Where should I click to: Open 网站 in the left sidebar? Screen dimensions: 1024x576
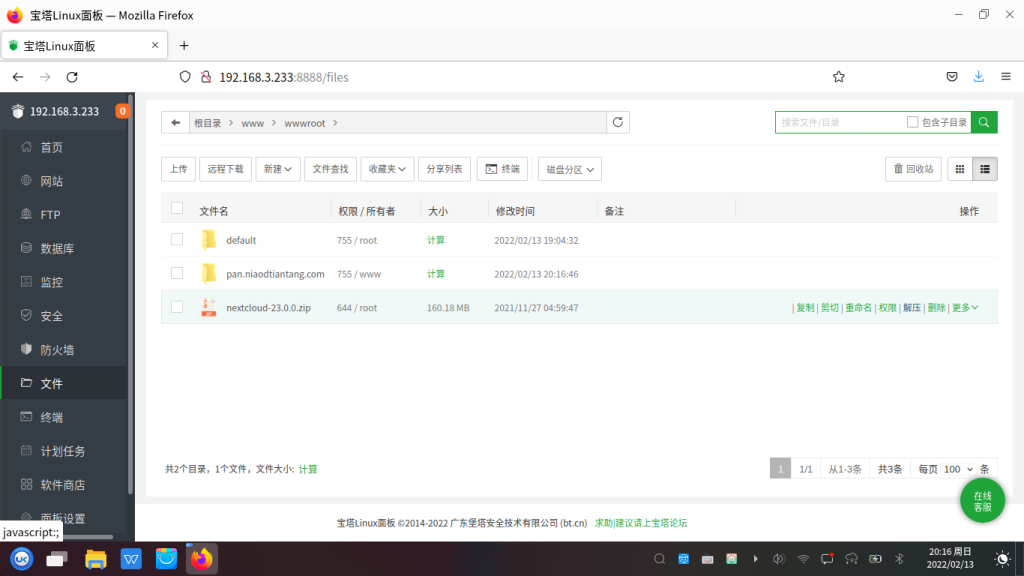tap(51, 181)
